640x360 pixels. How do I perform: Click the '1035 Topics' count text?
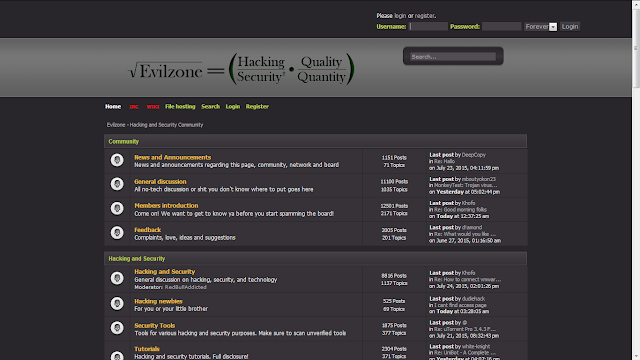394,189
